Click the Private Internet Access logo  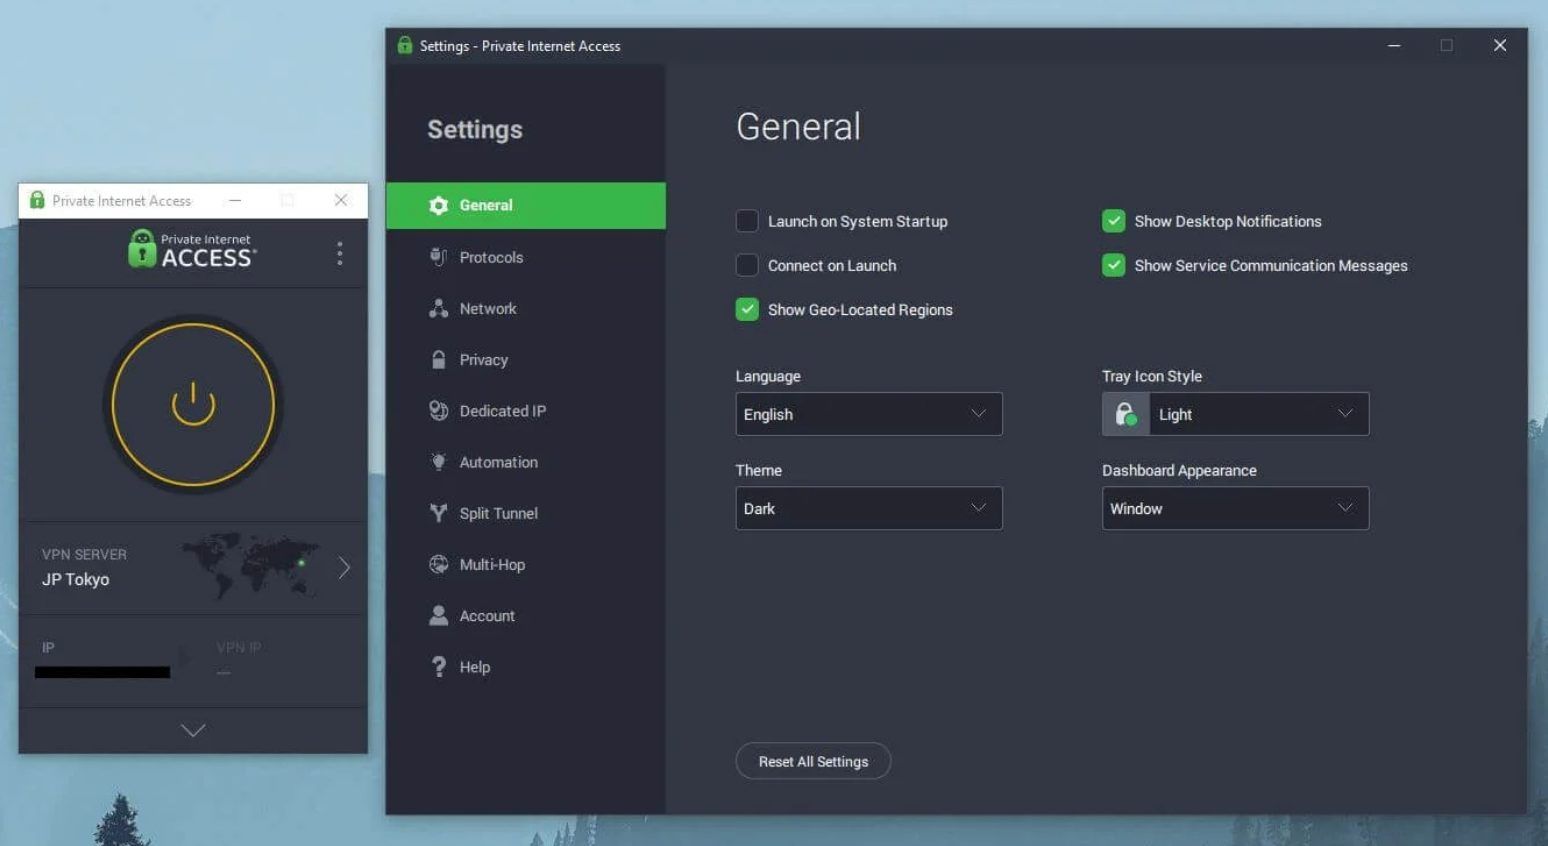[192, 249]
